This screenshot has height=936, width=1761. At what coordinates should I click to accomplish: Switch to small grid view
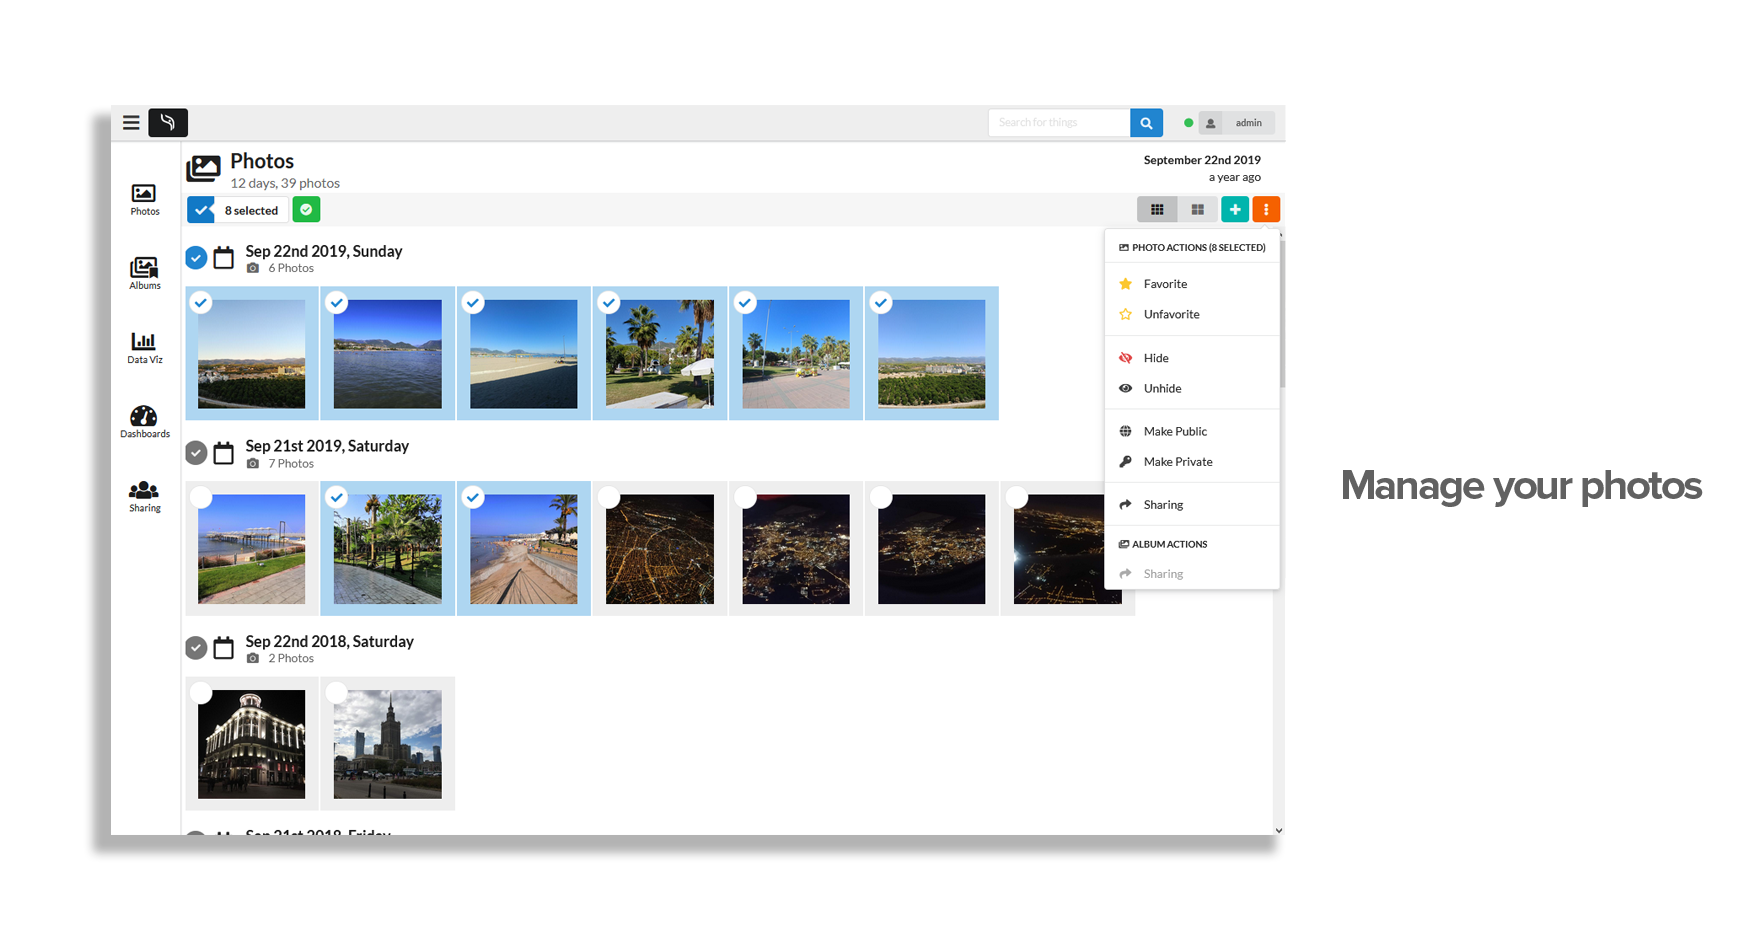(x=1157, y=209)
